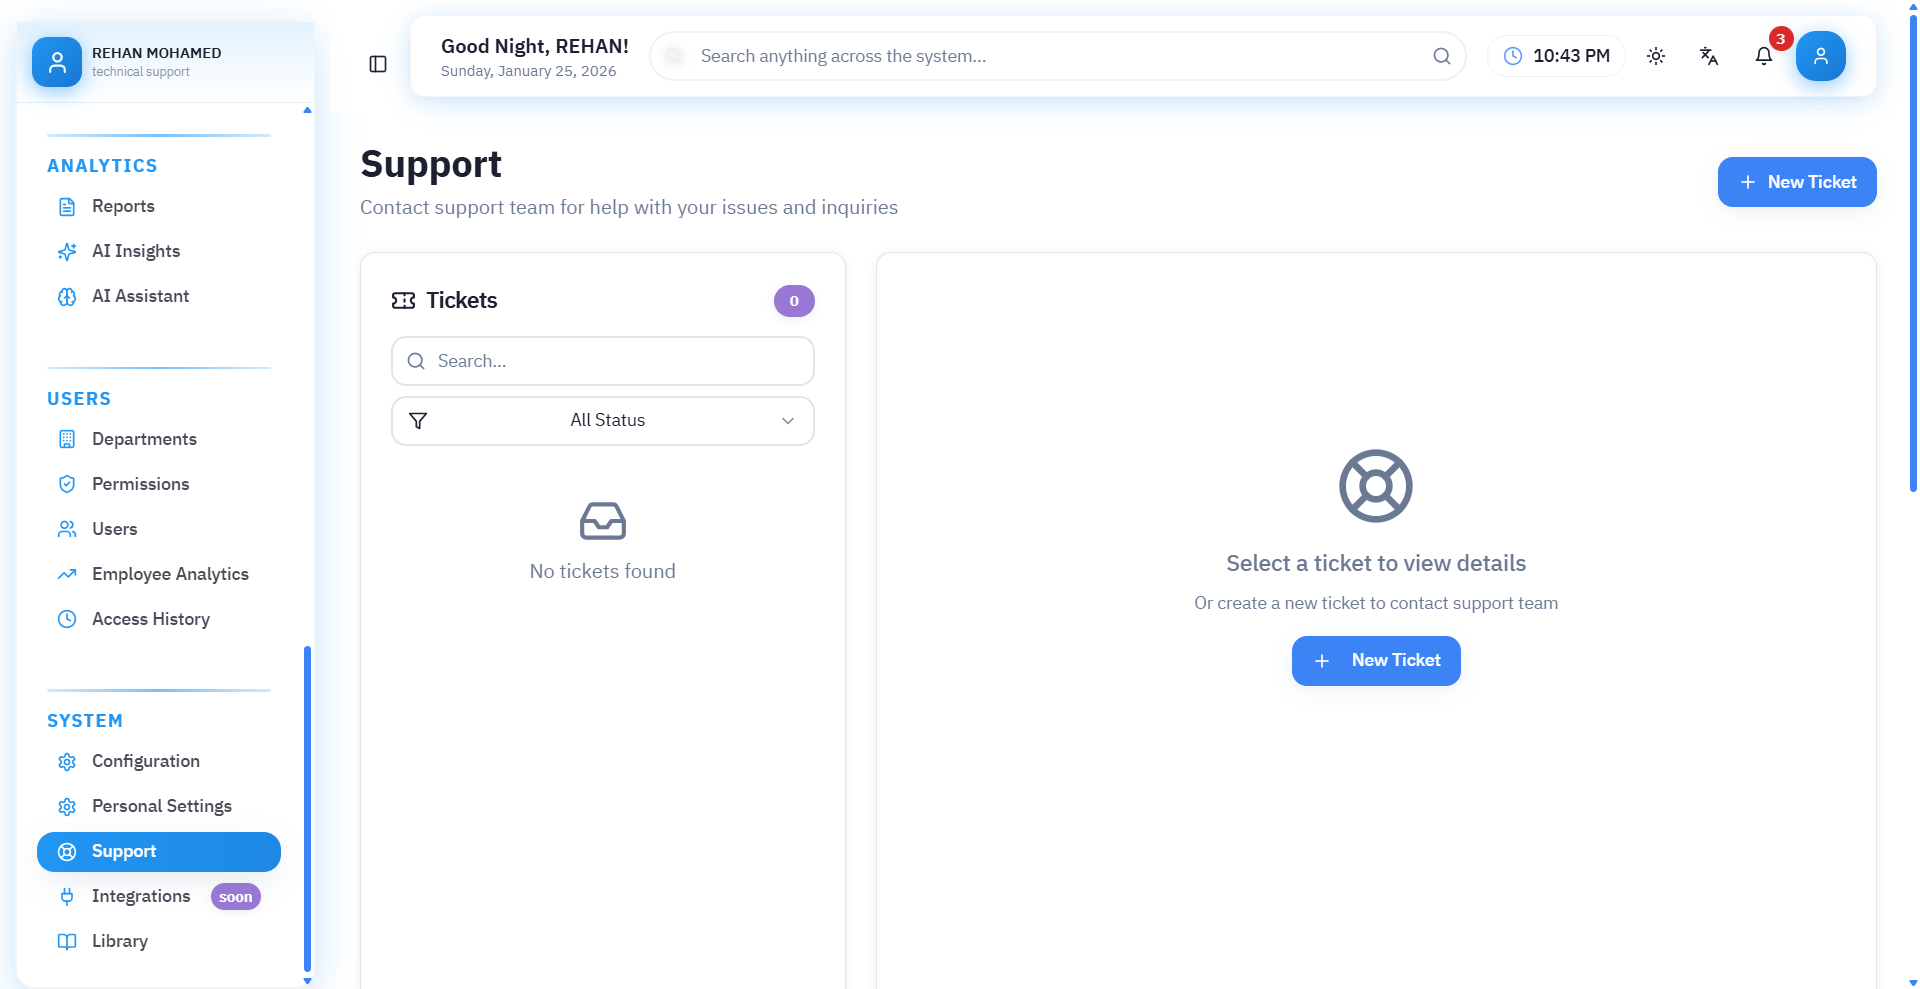Click the global system search box

(x=1050, y=56)
